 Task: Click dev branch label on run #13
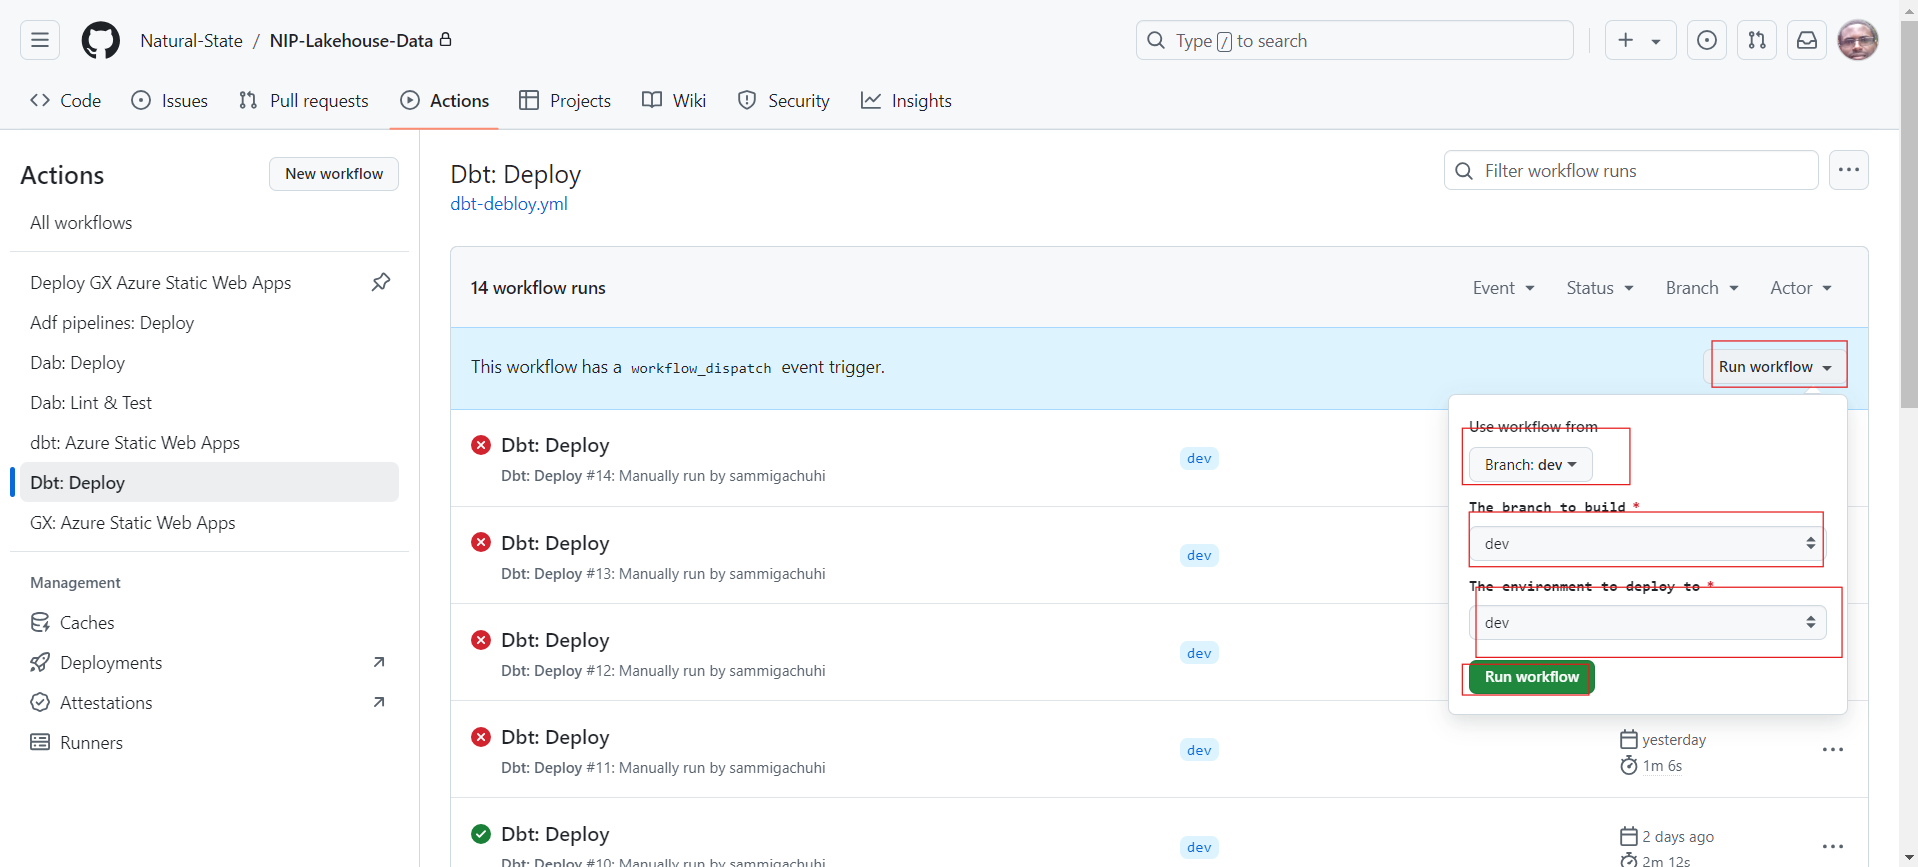click(1199, 555)
